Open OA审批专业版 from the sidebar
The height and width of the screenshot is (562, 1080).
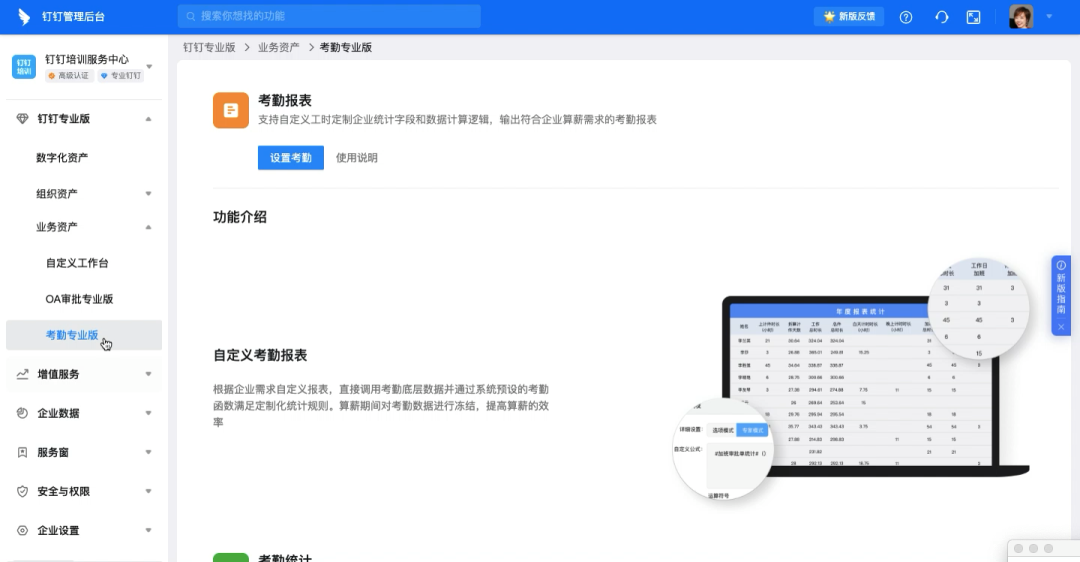(x=79, y=299)
